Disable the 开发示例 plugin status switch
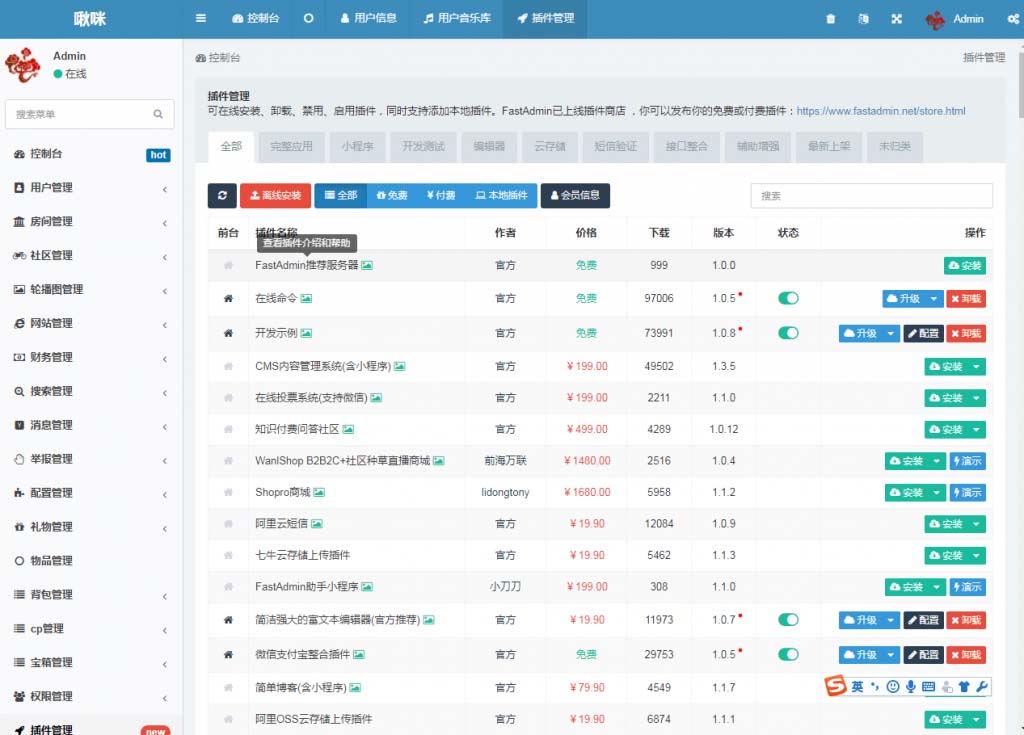This screenshot has width=1024, height=735. pos(789,333)
